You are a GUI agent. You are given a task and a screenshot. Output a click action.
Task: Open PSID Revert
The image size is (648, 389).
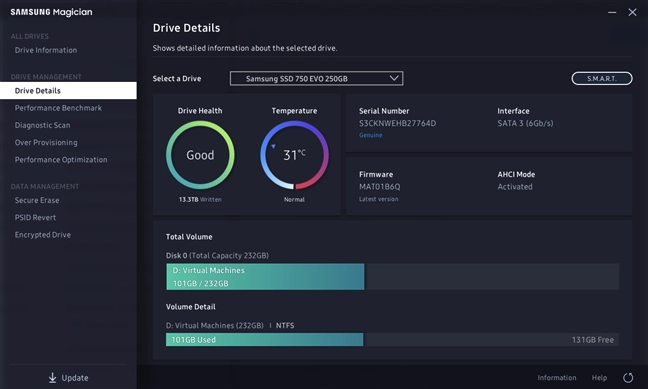pyautogui.click(x=35, y=217)
